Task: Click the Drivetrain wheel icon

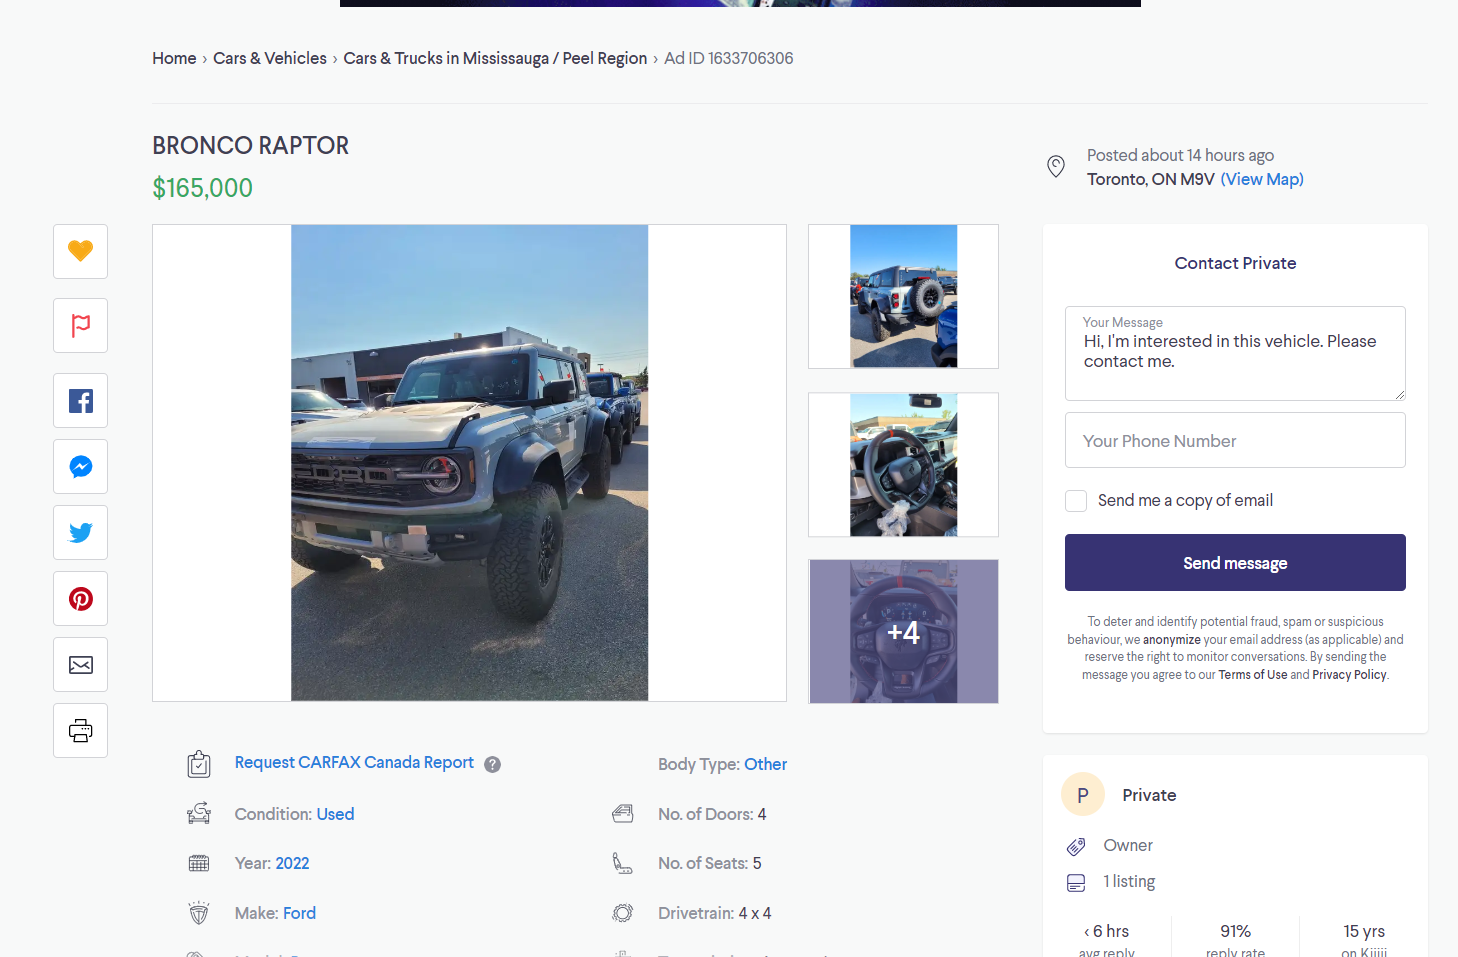Action: click(622, 913)
